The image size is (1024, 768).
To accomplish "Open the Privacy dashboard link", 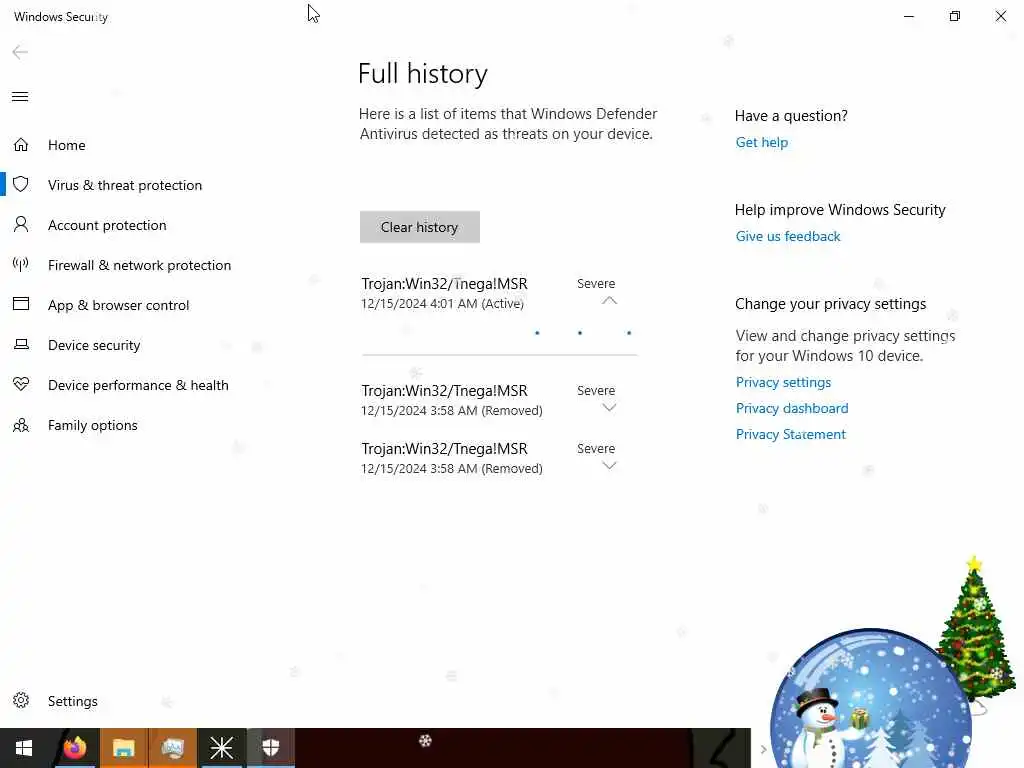I will pos(792,408).
